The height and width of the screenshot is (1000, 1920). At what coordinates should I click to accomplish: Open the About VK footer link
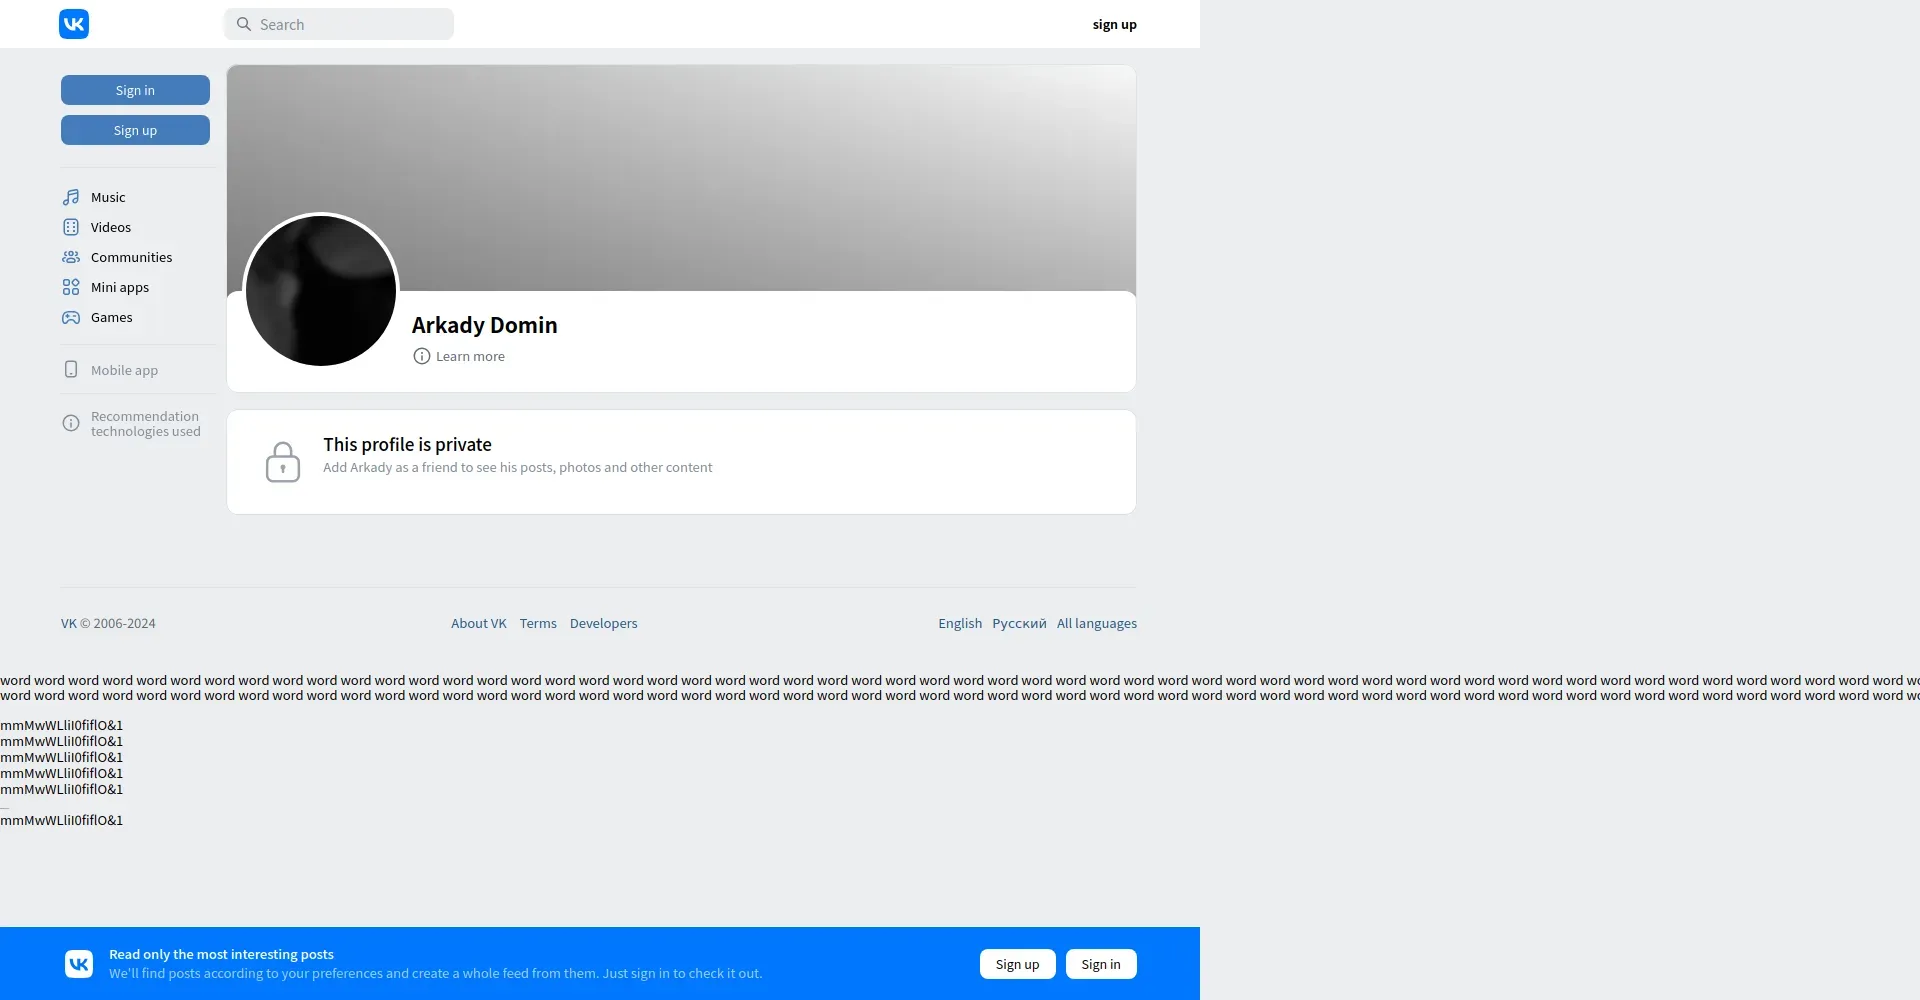coord(478,623)
